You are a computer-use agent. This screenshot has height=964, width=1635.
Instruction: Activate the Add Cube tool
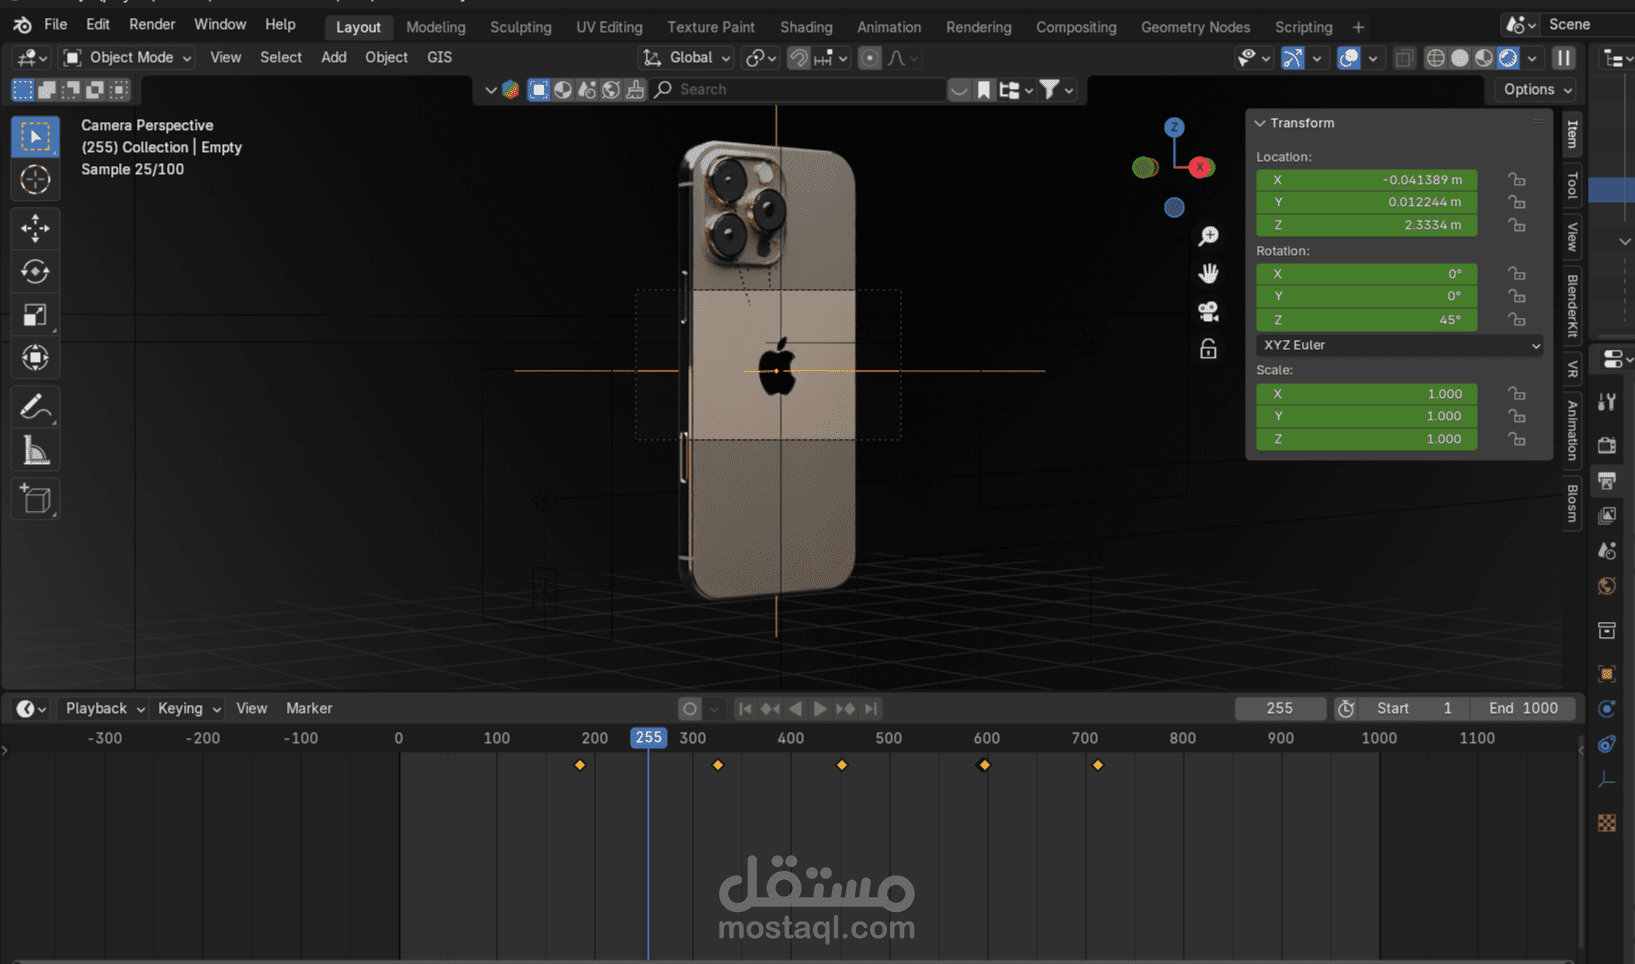(x=35, y=499)
